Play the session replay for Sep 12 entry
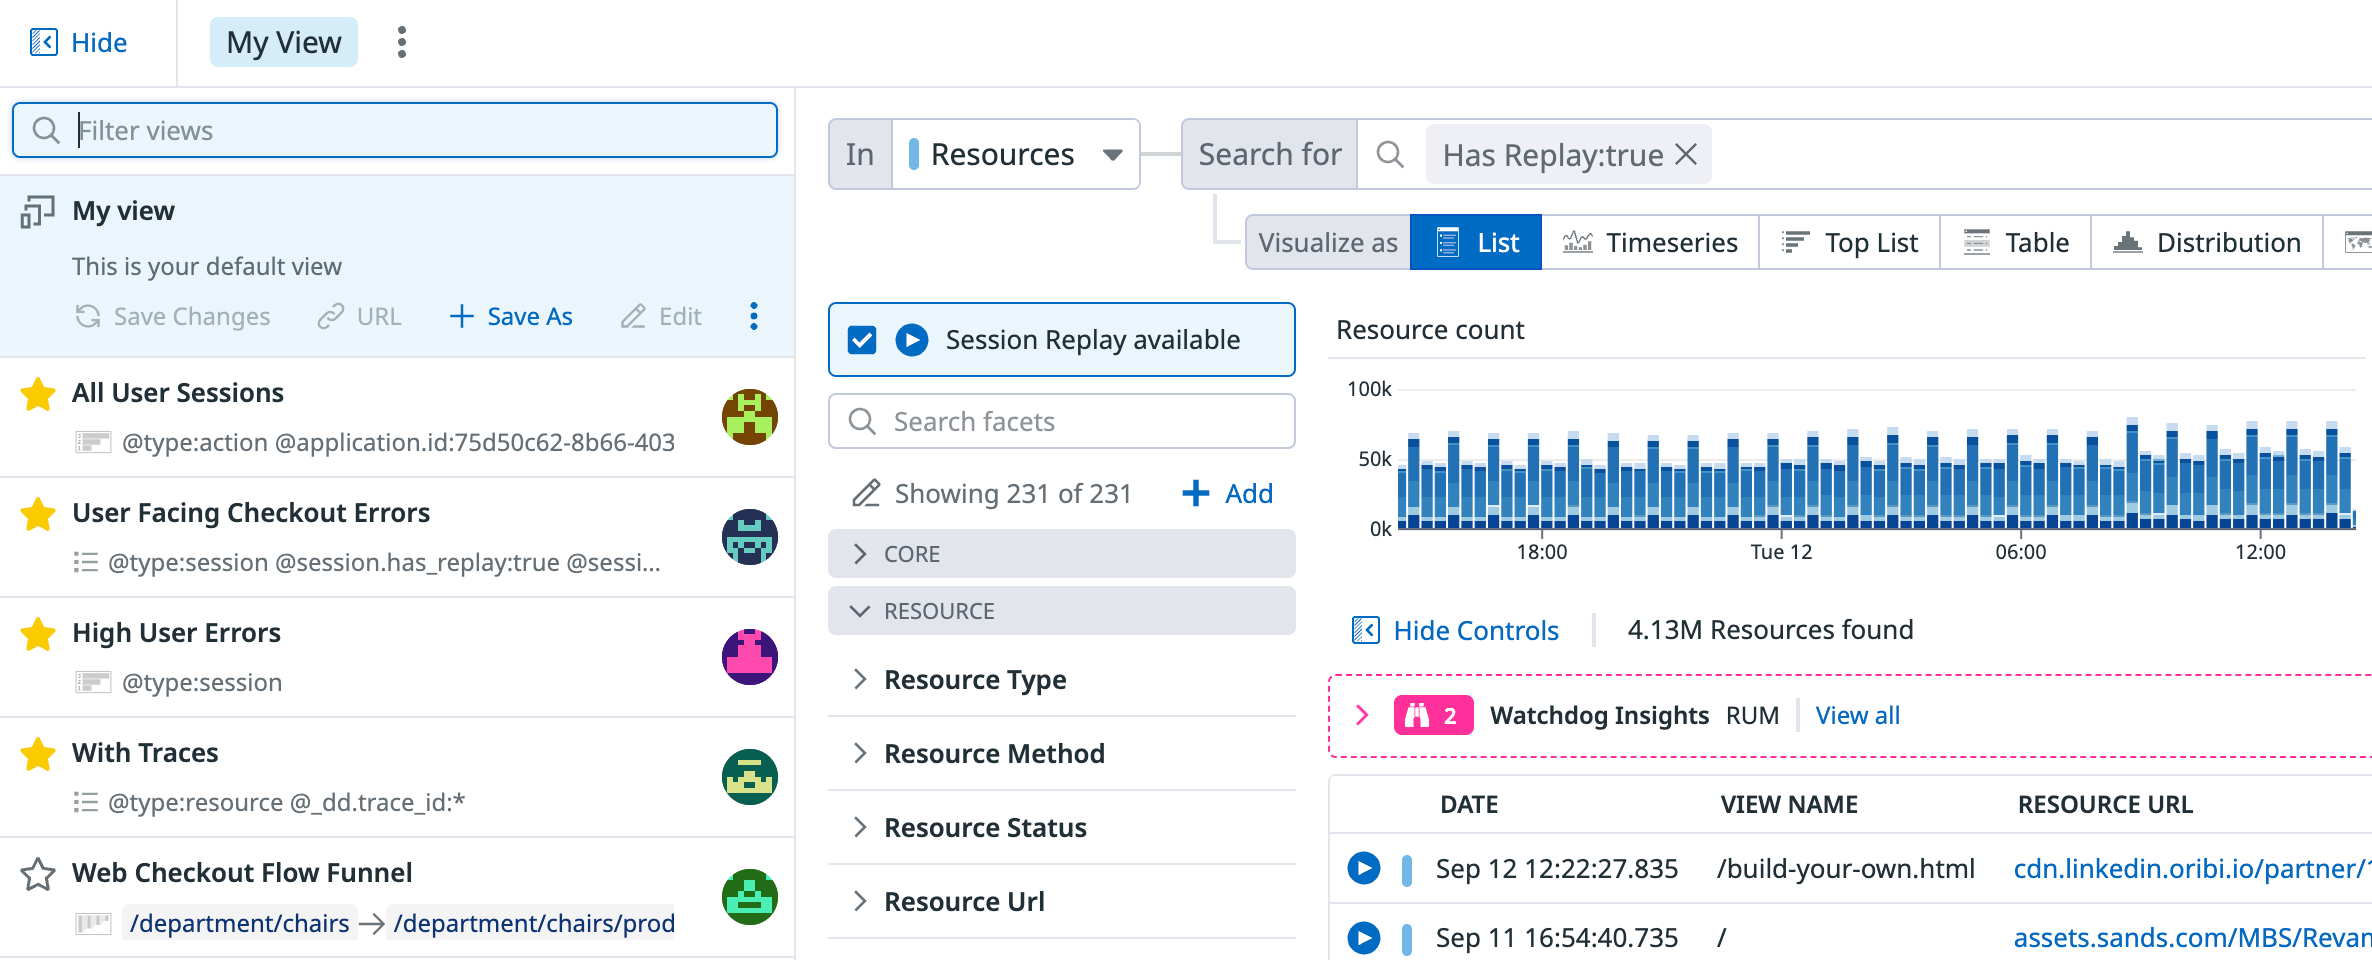The image size is (2372, 960). pos(1363,869)
